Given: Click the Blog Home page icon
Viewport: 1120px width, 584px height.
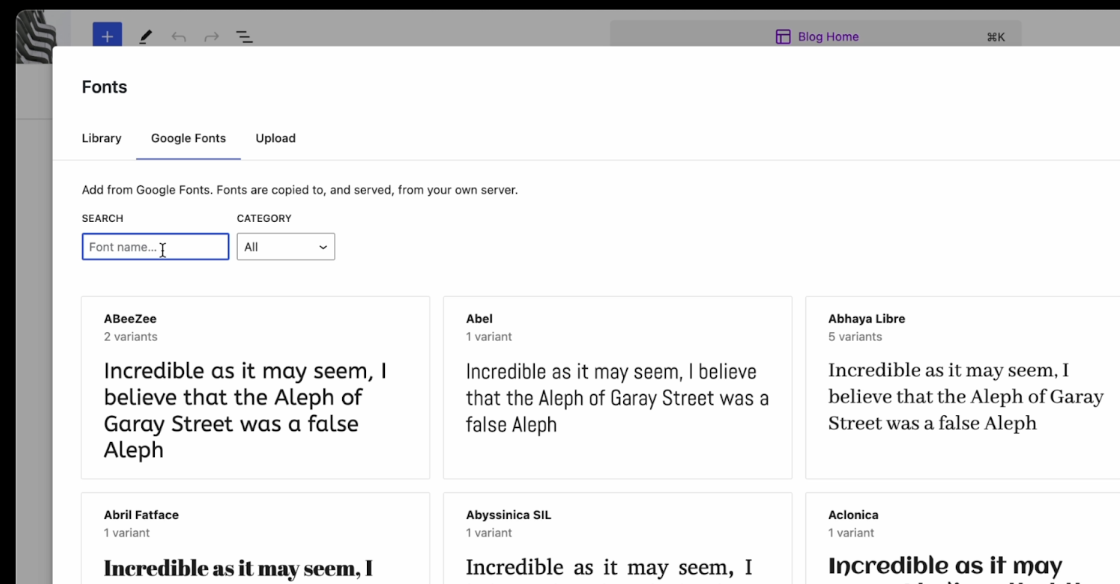Looking at the screenshot, I should tap(782, 36).
